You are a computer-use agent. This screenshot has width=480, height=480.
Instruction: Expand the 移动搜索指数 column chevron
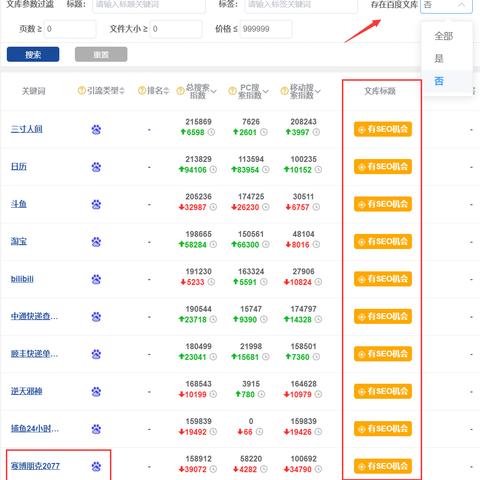click(x=318, y=91)
